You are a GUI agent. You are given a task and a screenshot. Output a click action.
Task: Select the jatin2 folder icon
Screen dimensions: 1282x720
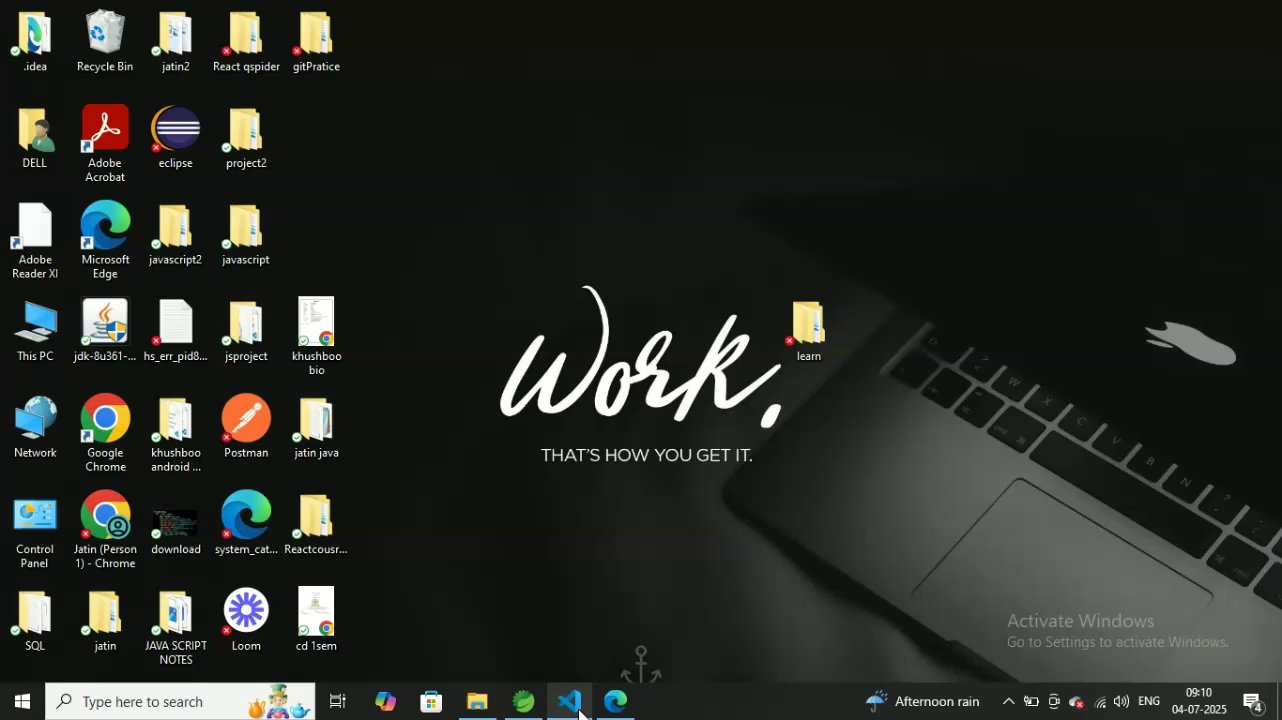(176, 42)
